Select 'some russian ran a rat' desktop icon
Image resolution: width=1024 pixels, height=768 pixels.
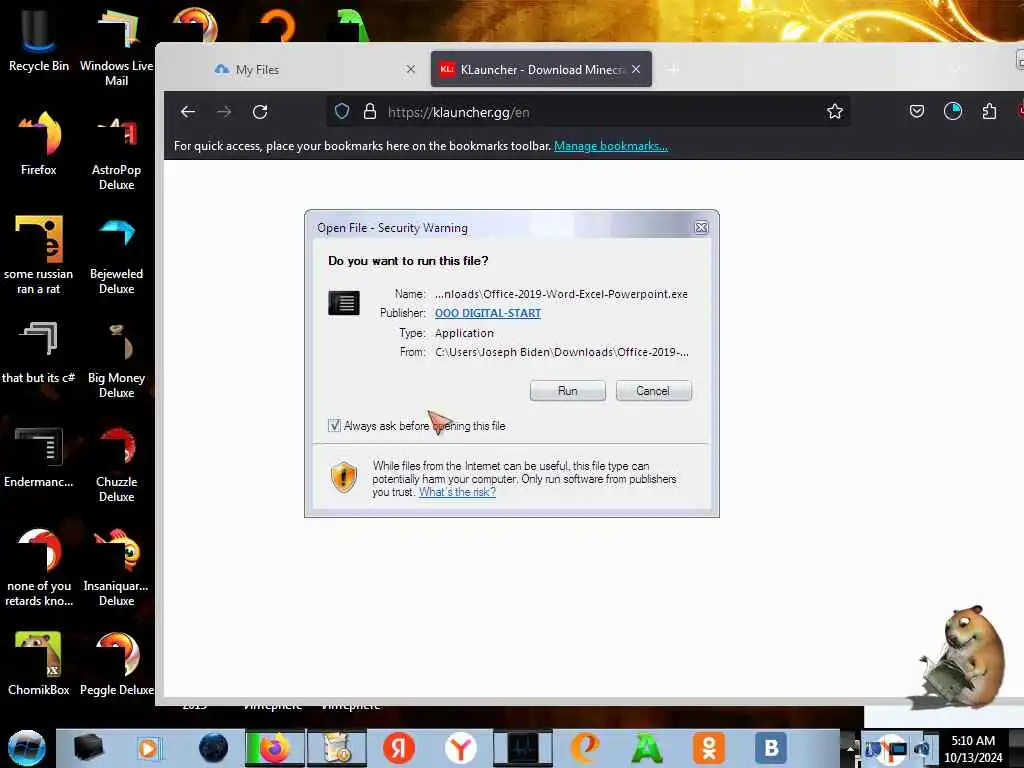[x=39, y=255]
